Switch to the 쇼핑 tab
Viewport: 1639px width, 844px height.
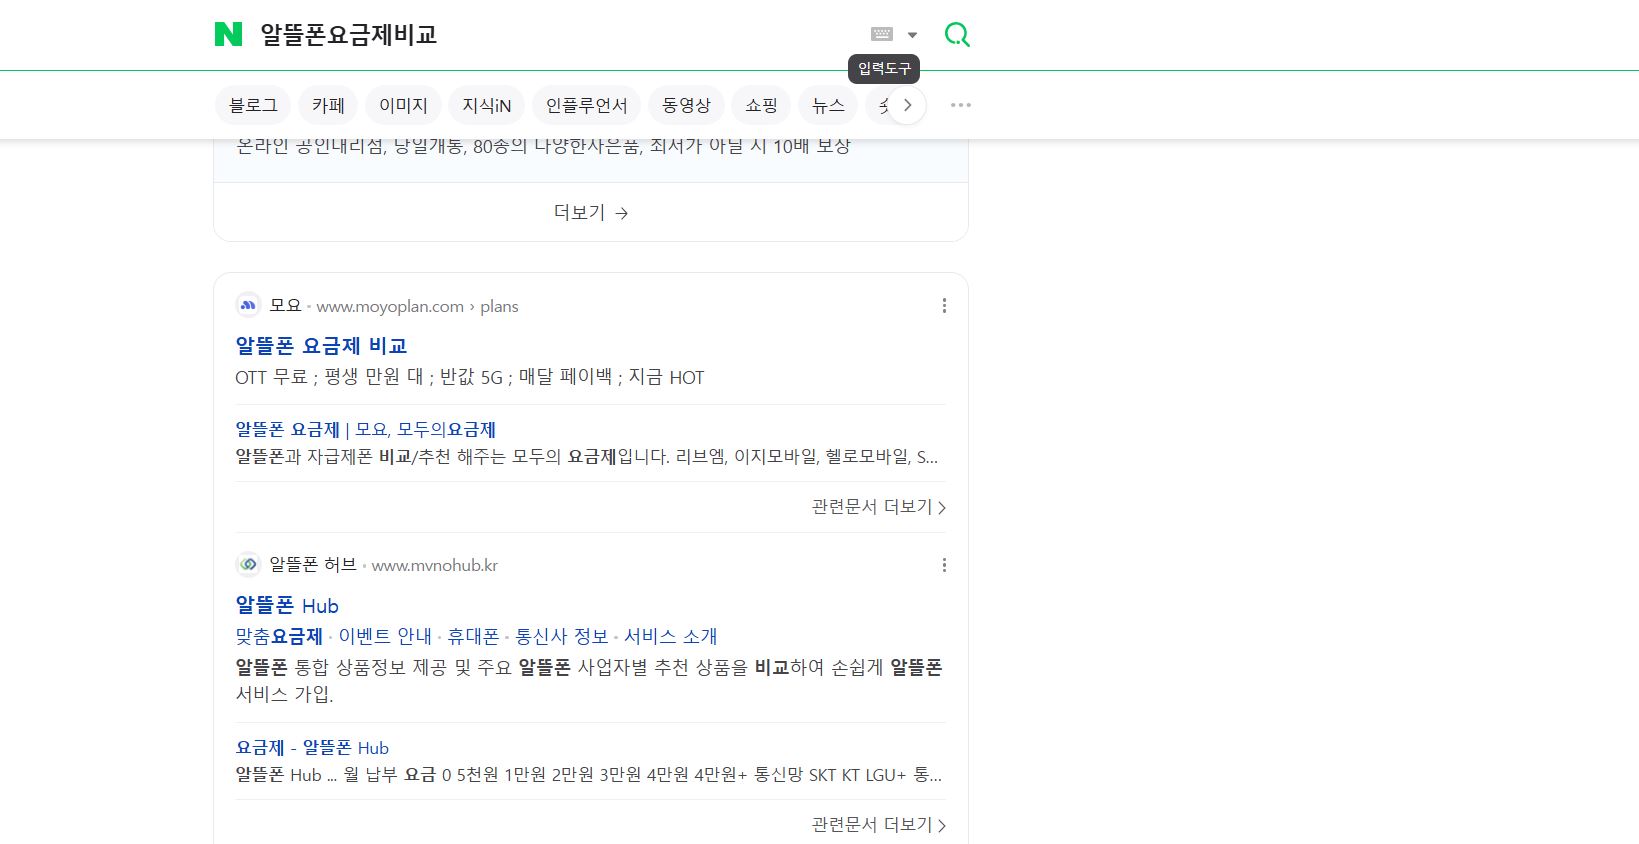click(x=761, y=105)
